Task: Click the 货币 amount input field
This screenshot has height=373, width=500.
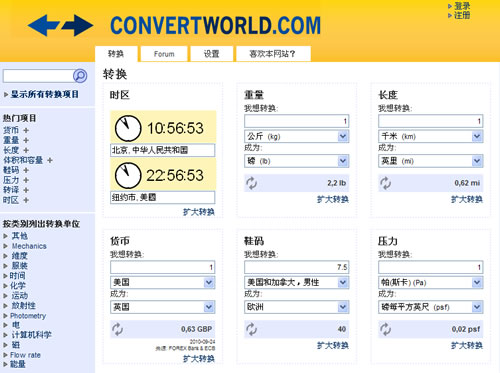Action: click(163, 267)
